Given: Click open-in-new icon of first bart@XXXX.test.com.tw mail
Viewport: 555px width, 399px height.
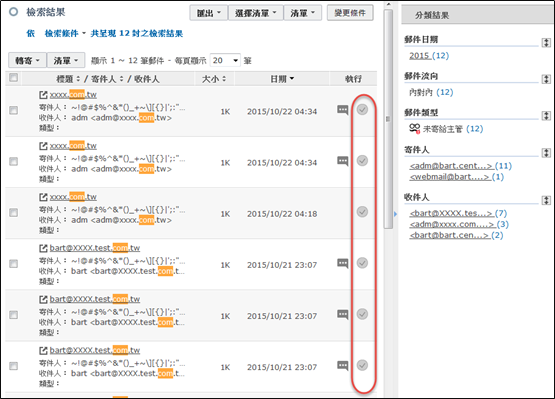Looking at the screenshot, I should (43, 248).
